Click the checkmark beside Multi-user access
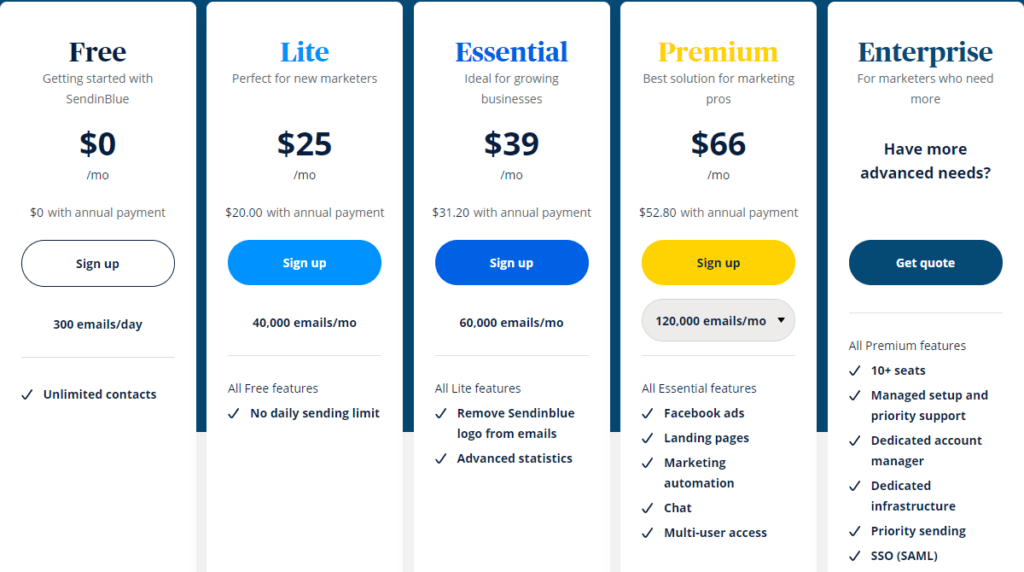The height and width of the screenshot is (572, 1024). click(x=648, y=533)
